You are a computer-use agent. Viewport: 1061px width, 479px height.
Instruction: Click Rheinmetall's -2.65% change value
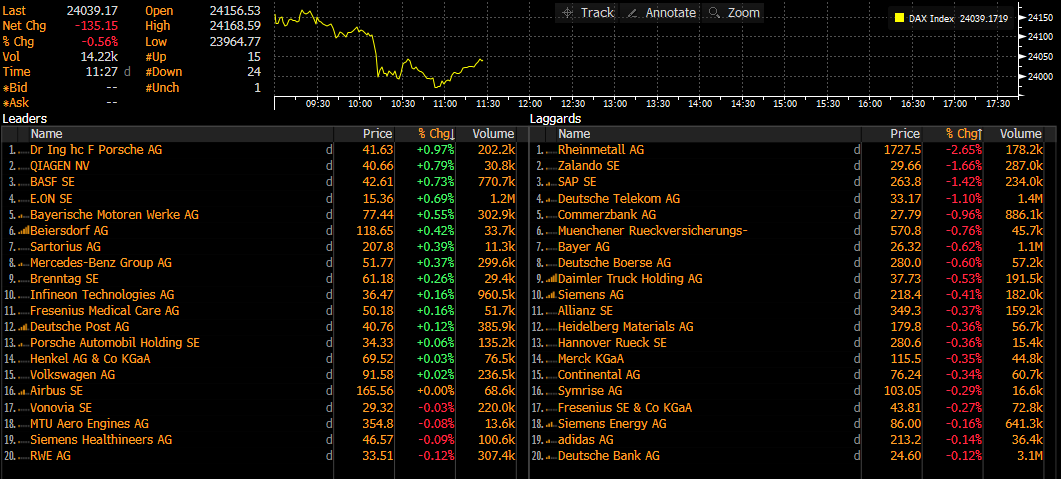pos(964,150)
